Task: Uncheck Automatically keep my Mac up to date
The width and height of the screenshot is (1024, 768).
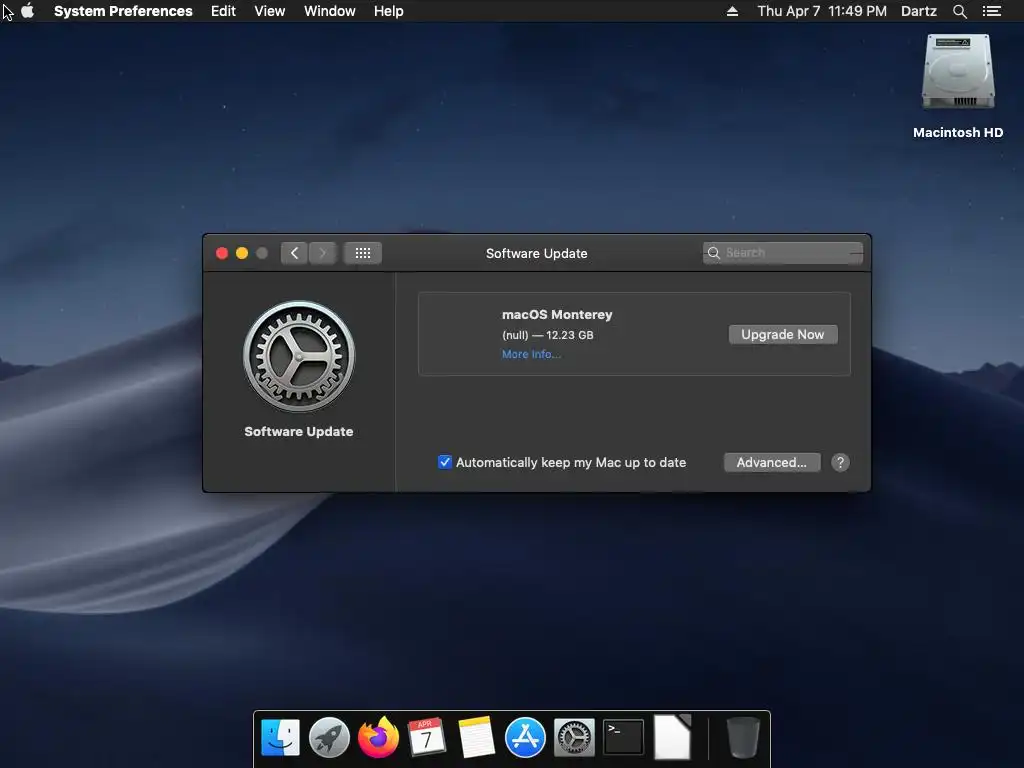Action: click(445, 462)
